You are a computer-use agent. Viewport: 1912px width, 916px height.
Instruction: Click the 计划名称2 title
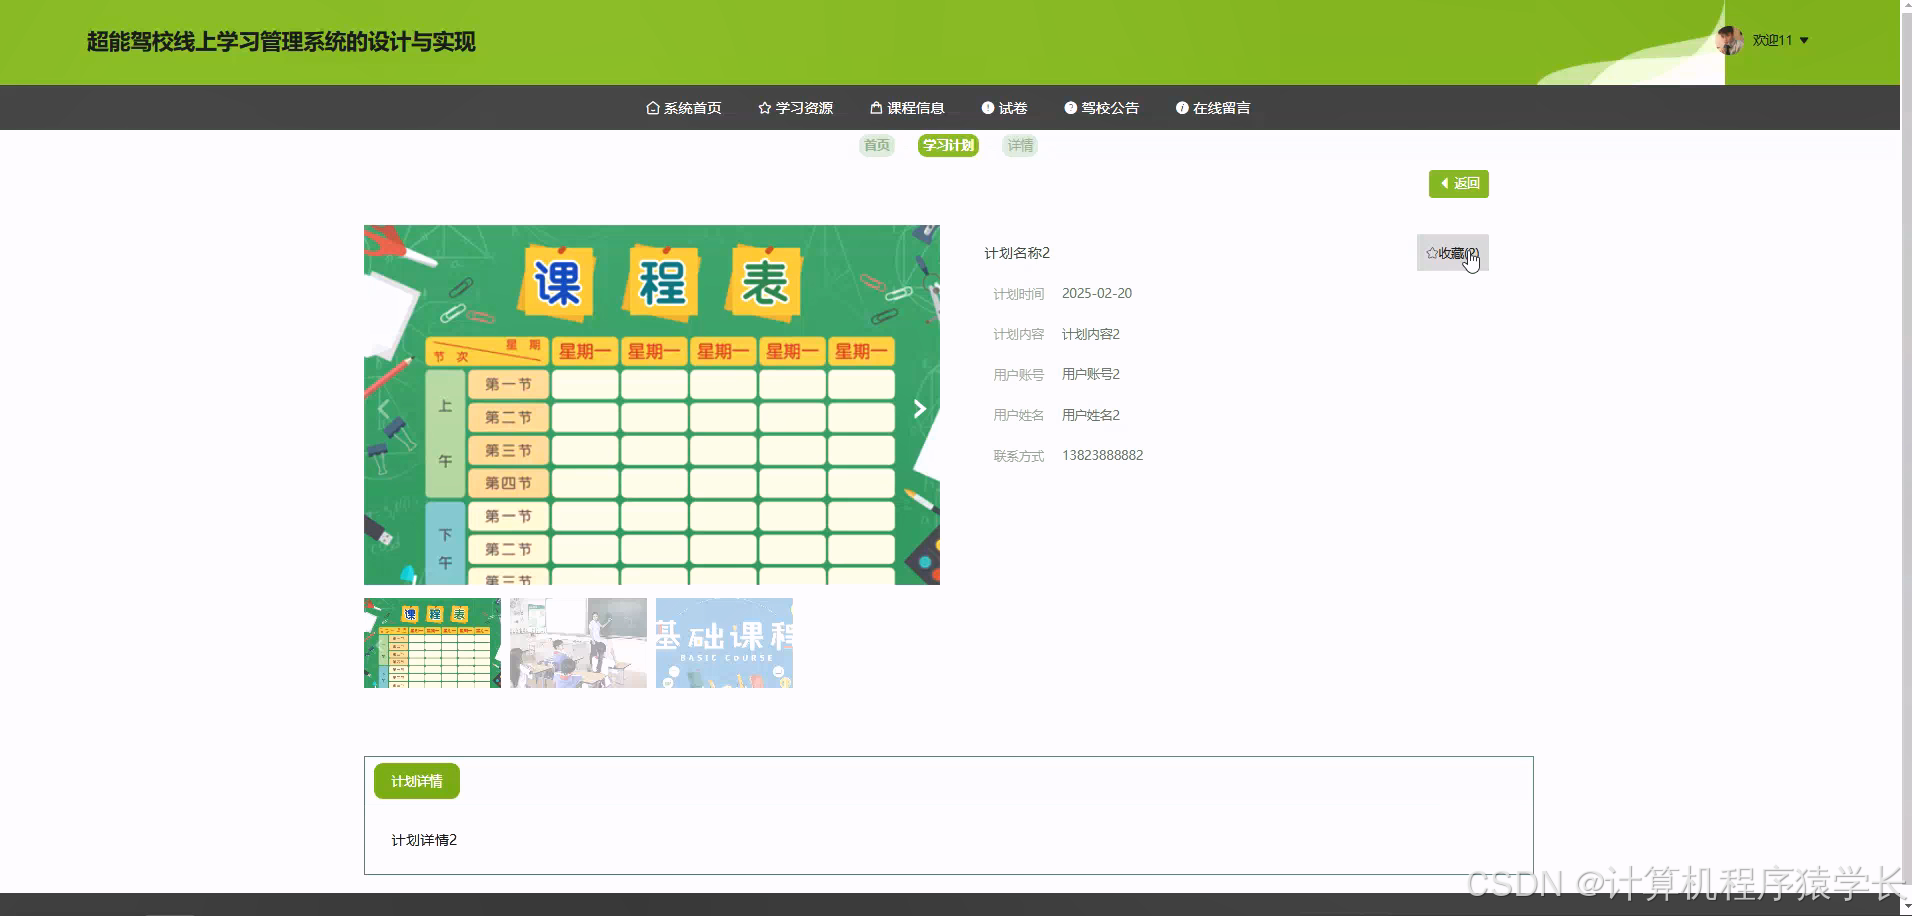click(x=1017, y=253)
